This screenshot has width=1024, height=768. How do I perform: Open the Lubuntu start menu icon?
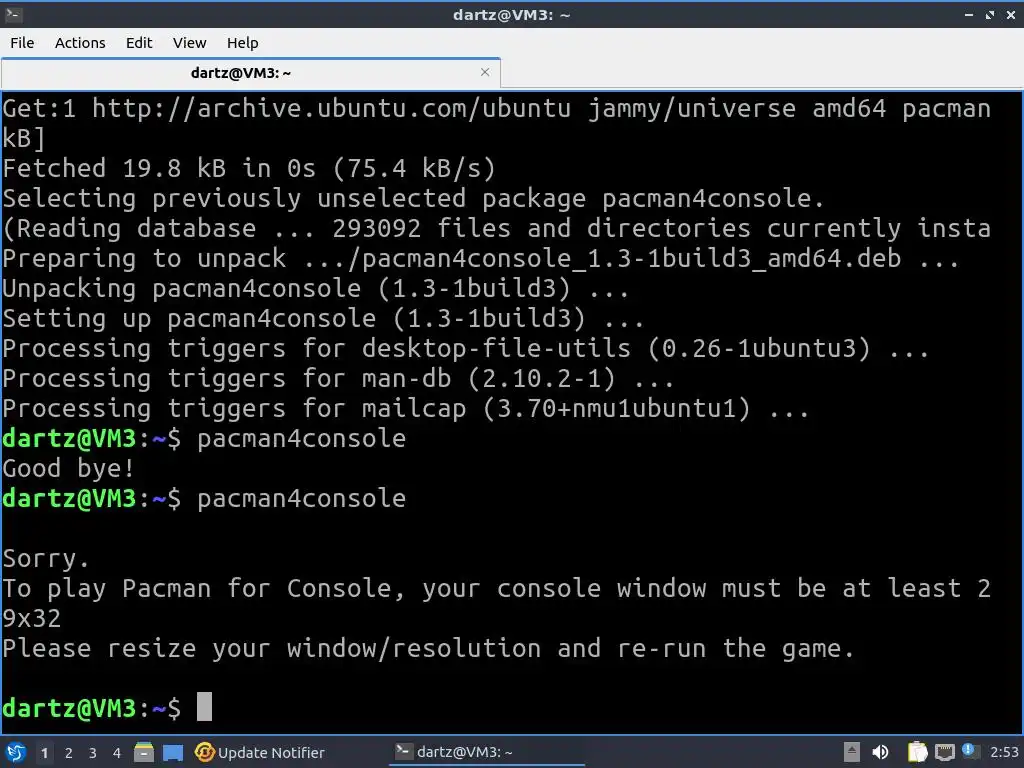pos(16,752)
